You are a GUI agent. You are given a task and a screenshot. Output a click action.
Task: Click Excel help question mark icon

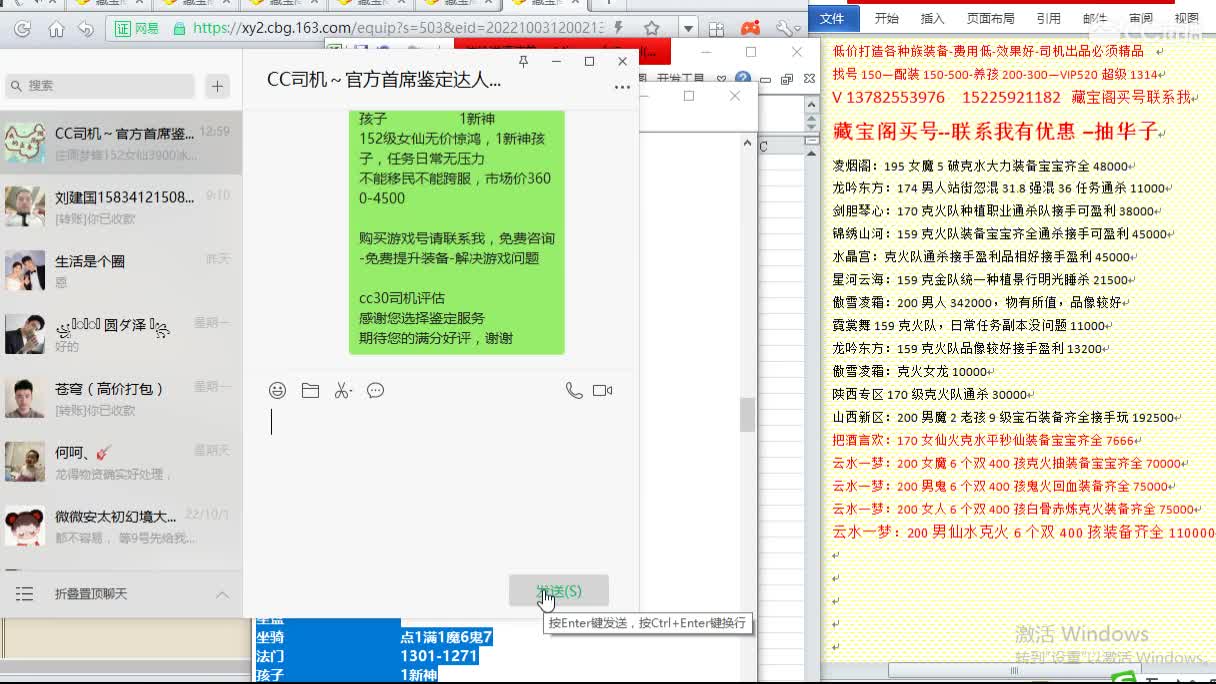742,78
